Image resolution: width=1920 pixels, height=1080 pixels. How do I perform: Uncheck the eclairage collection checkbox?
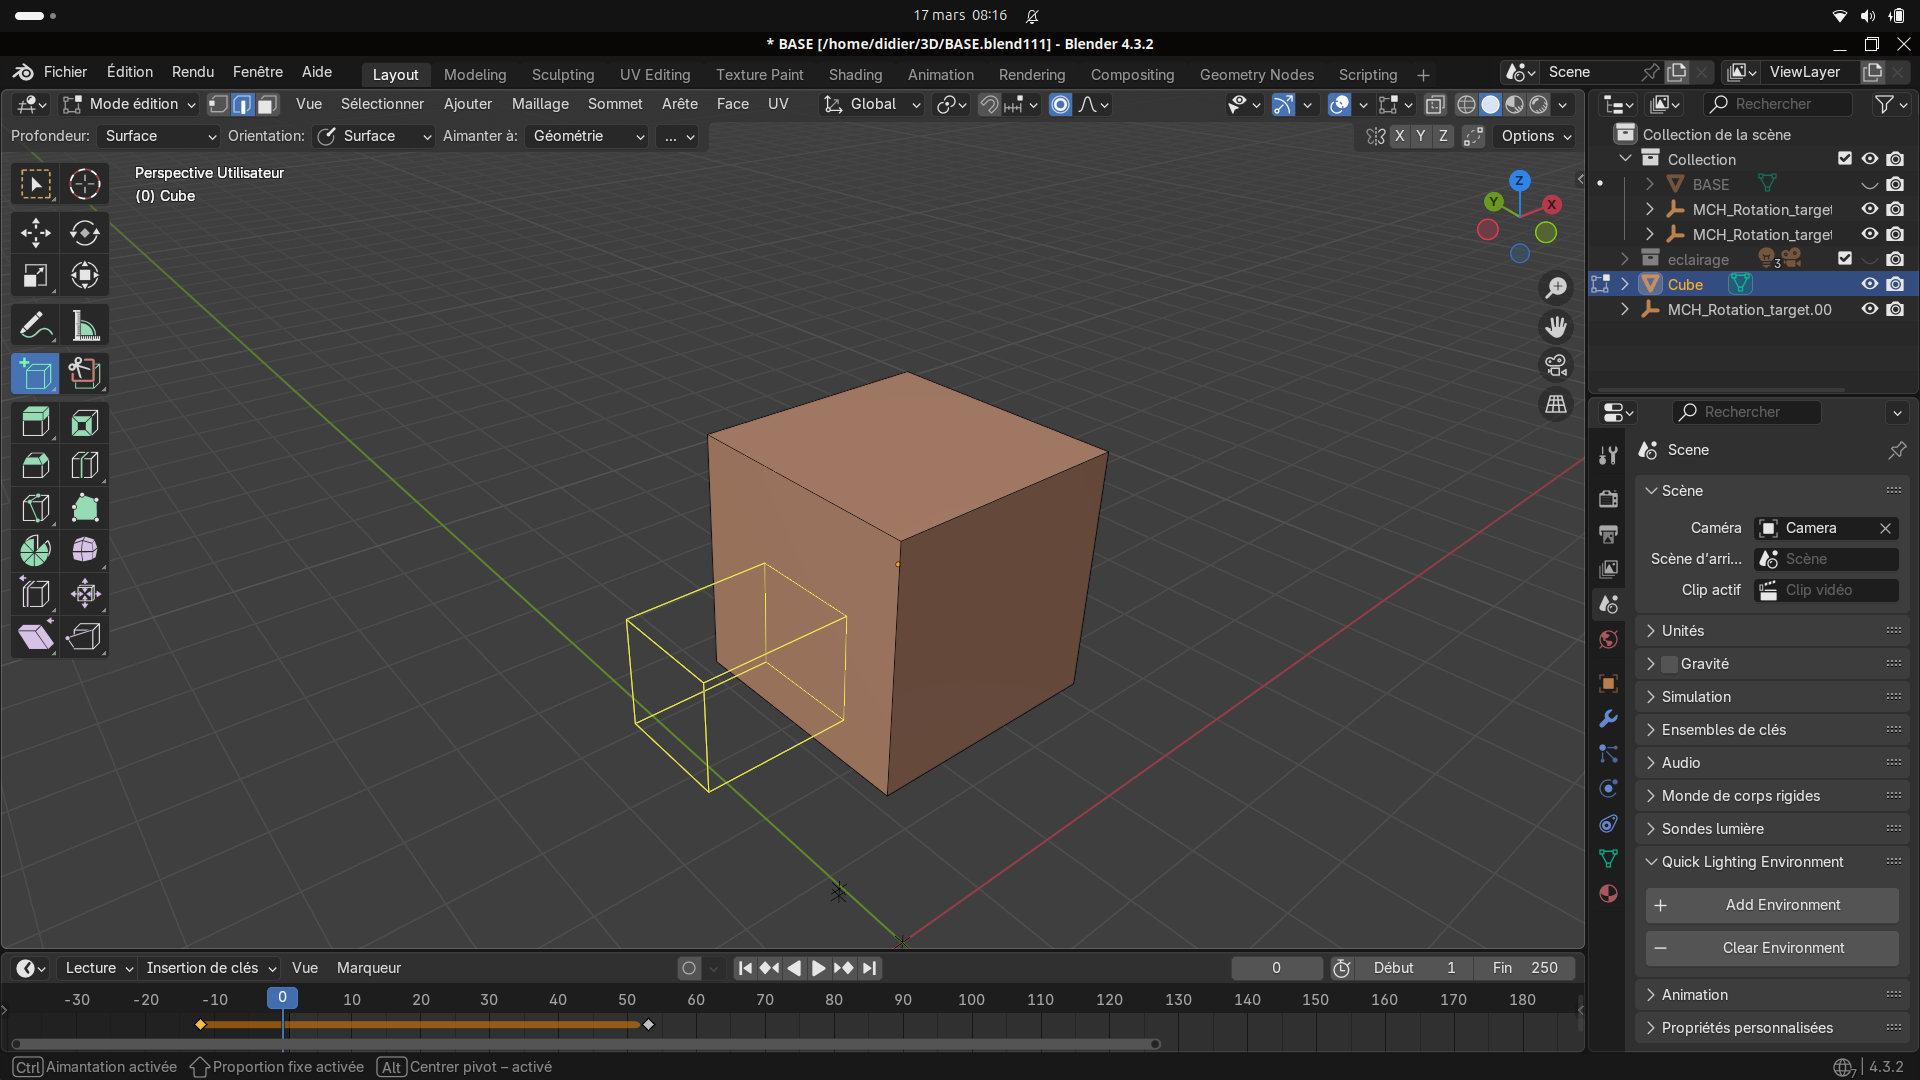pyautogui.click(x=1845, y=259)
